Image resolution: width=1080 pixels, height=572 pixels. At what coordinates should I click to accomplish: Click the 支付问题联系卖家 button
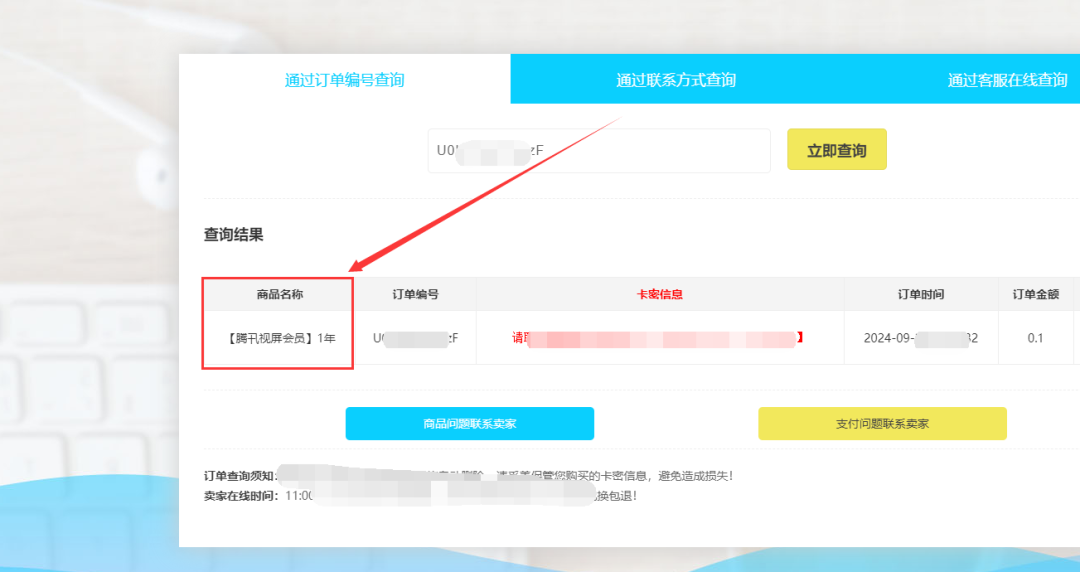point(882,424)
